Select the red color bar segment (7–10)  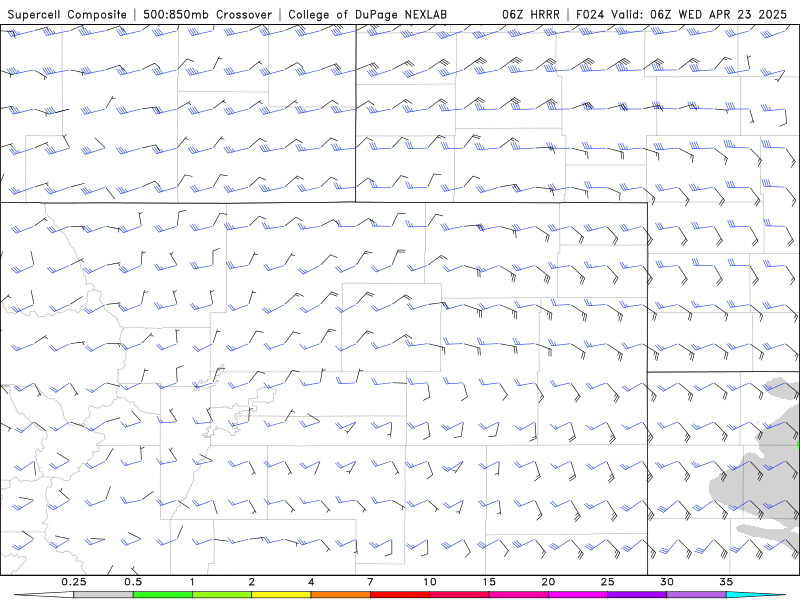click(x=399, y=595)
